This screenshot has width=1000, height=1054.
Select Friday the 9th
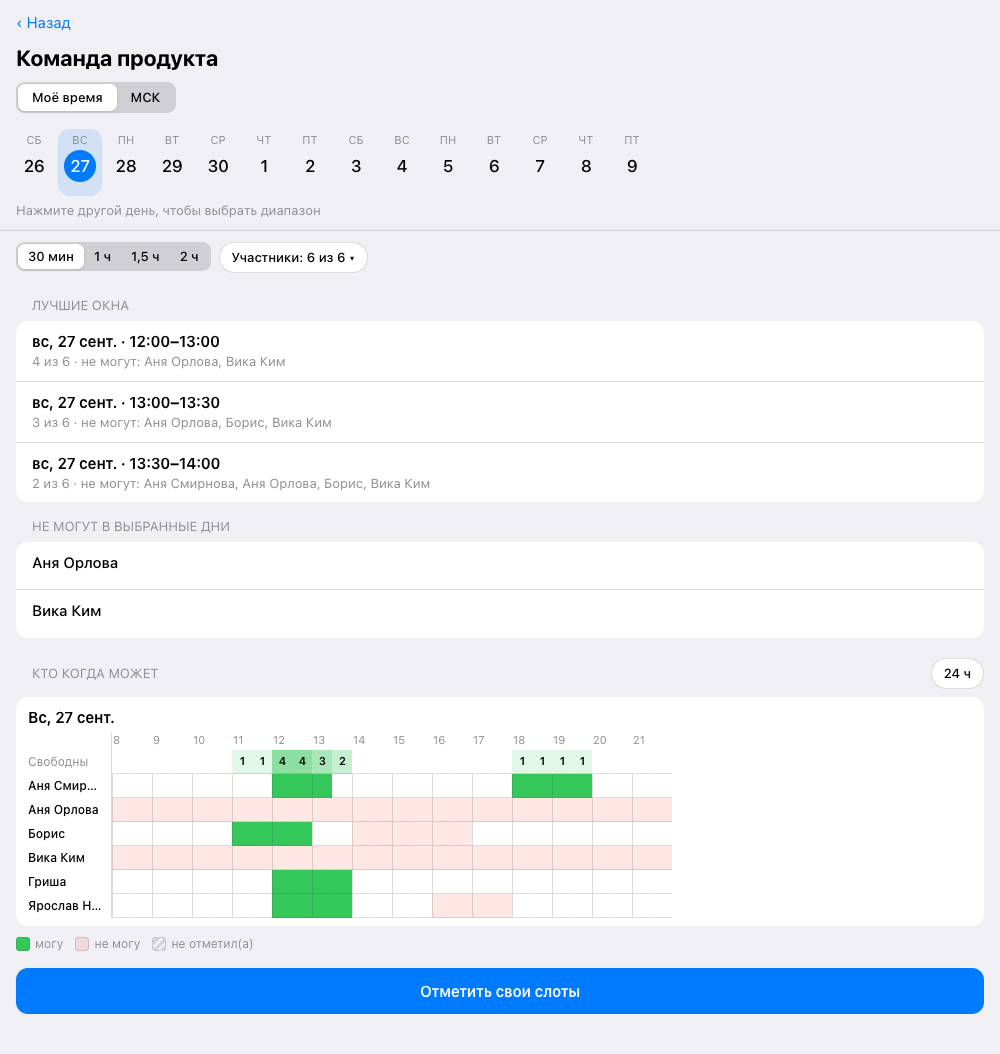[632, 161]
